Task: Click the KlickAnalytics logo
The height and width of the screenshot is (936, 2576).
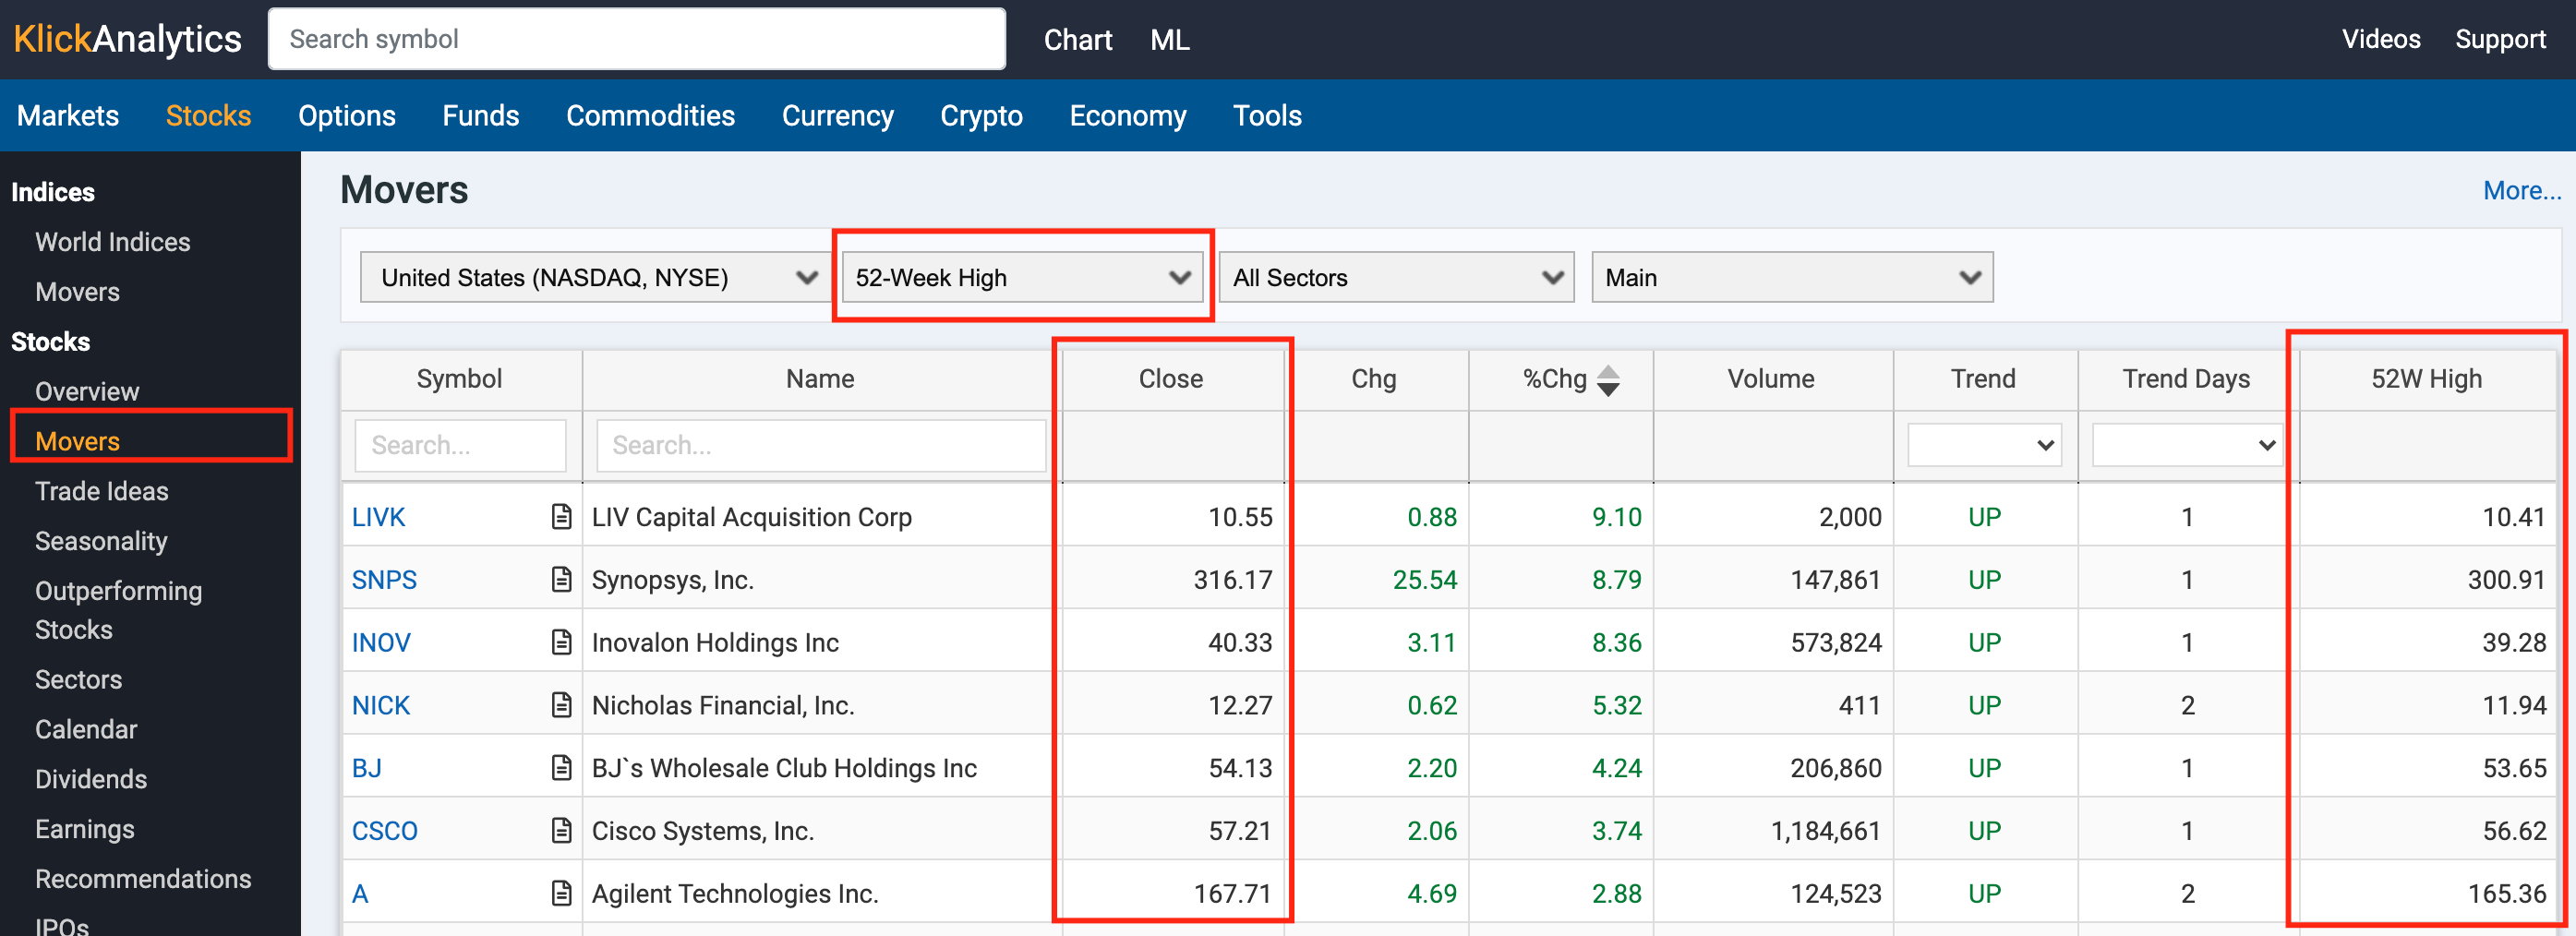Action: pyautogui.click(x=127, y=39)
